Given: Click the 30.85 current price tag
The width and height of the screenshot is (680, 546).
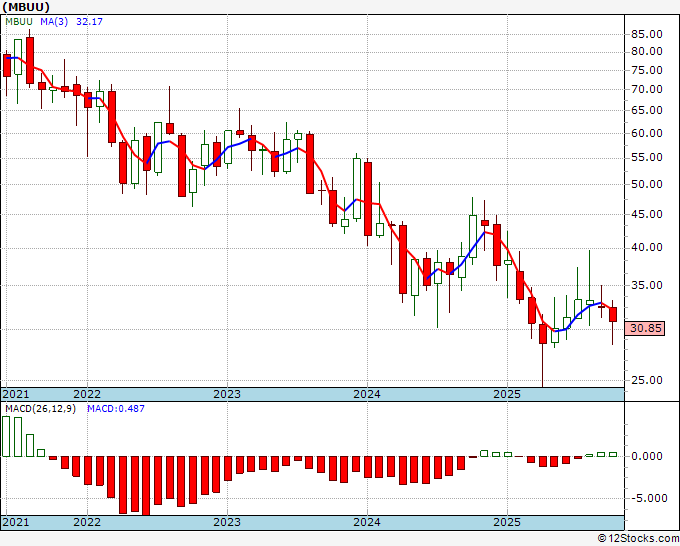Looking at the screenshot, I should click(646, 328).
